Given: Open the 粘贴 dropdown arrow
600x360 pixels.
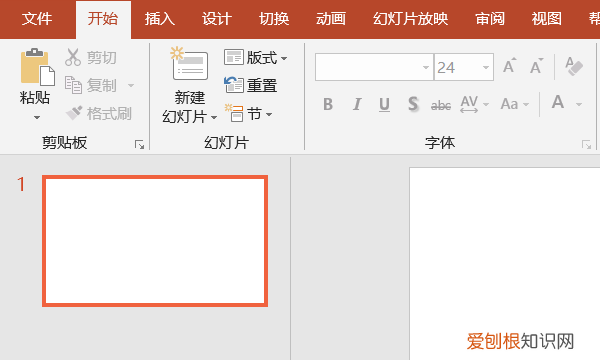Looking at the screenshot, I should pyautogui.click(x=37, y=117).
